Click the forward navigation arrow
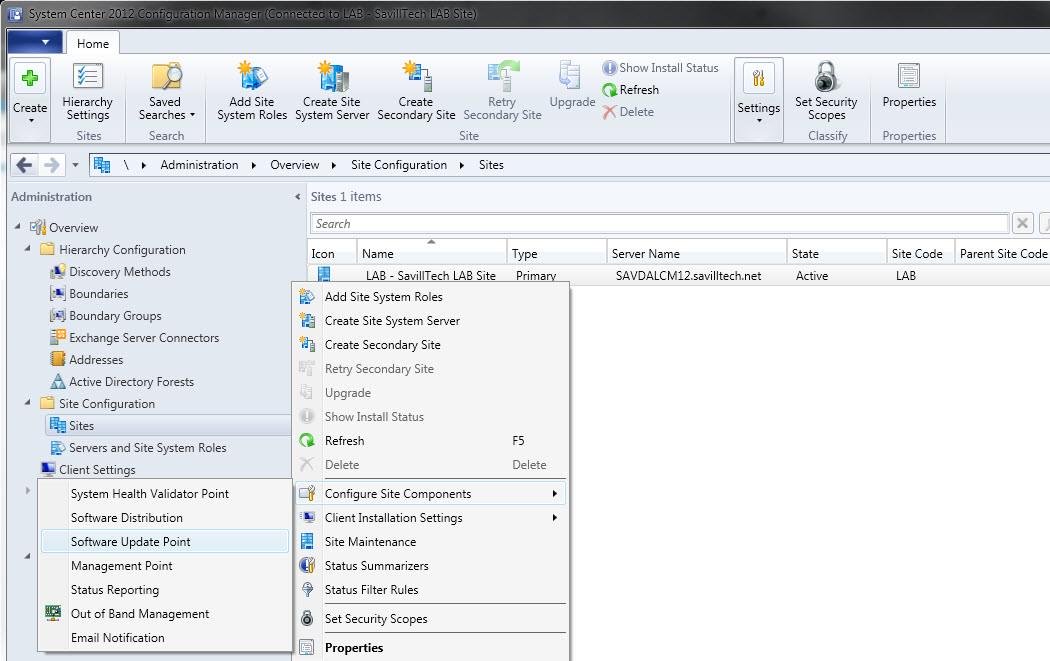Screen dimensions: 1050x661 click(x=52, y=165)
